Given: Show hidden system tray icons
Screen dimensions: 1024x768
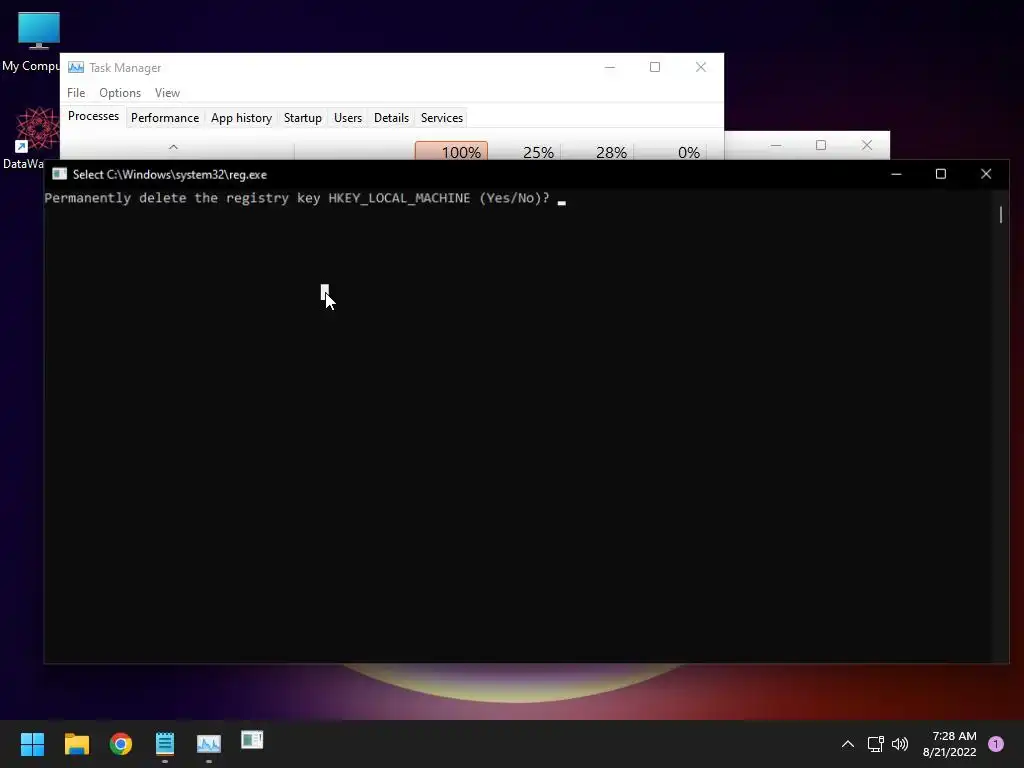Looking at the screenshot, I should [x=848, y=744].
